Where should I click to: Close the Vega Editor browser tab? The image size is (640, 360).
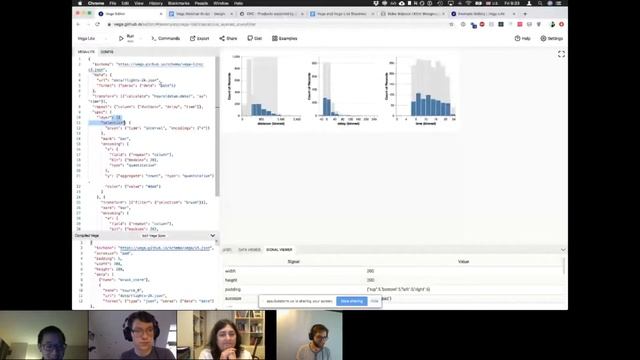[161, 14]
